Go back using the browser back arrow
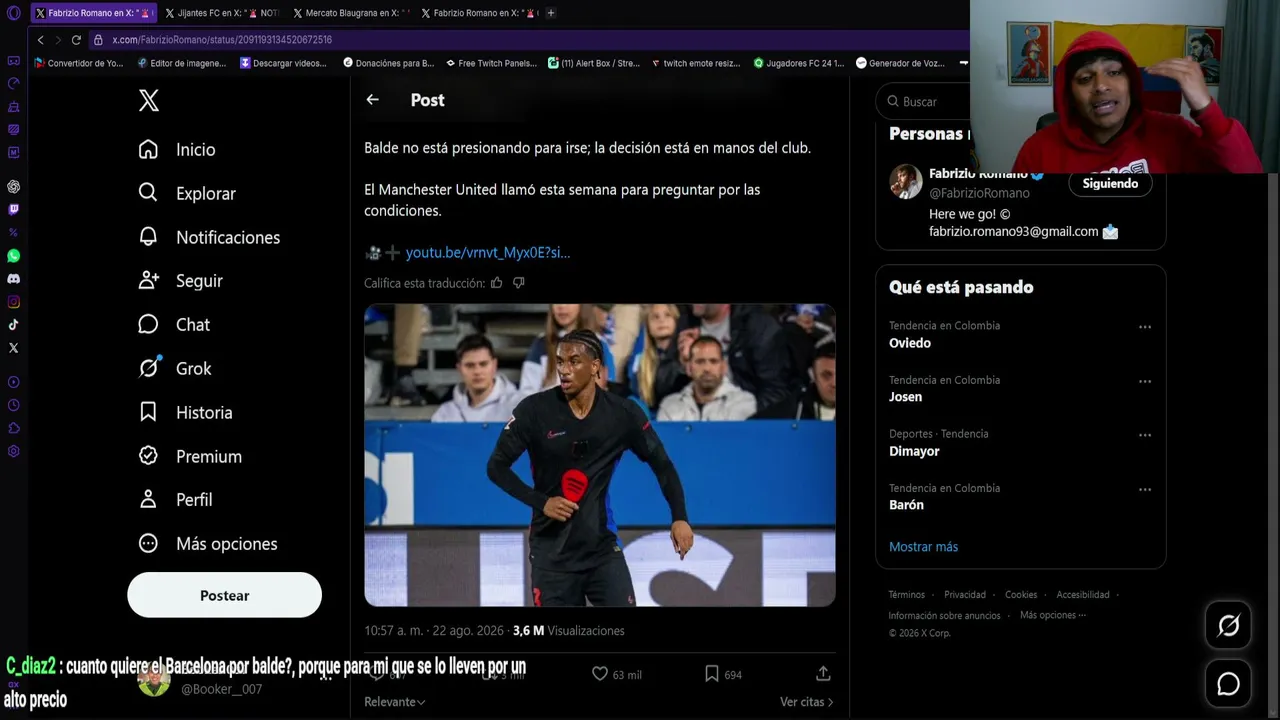The height and width of the screenshot is (720, 1280). click(x=40, y=40)
